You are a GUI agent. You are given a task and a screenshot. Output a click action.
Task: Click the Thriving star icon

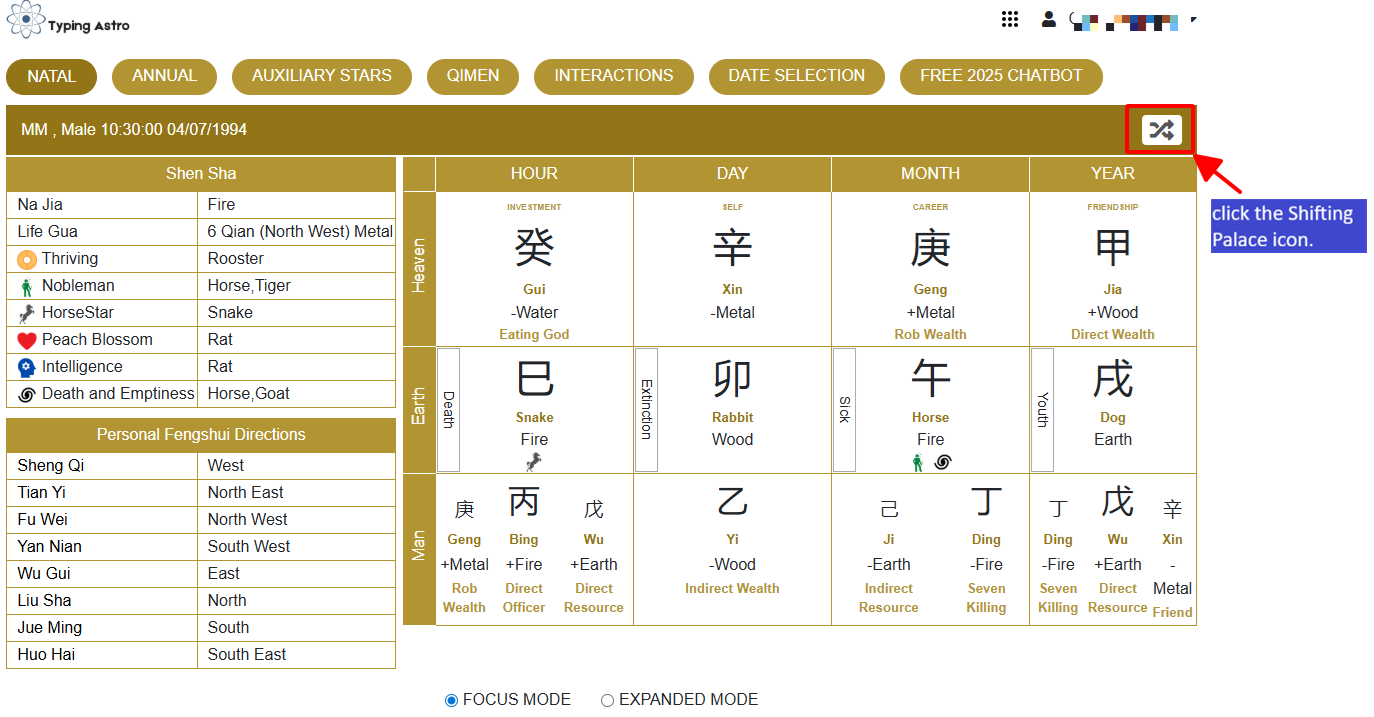pos(27,259)
